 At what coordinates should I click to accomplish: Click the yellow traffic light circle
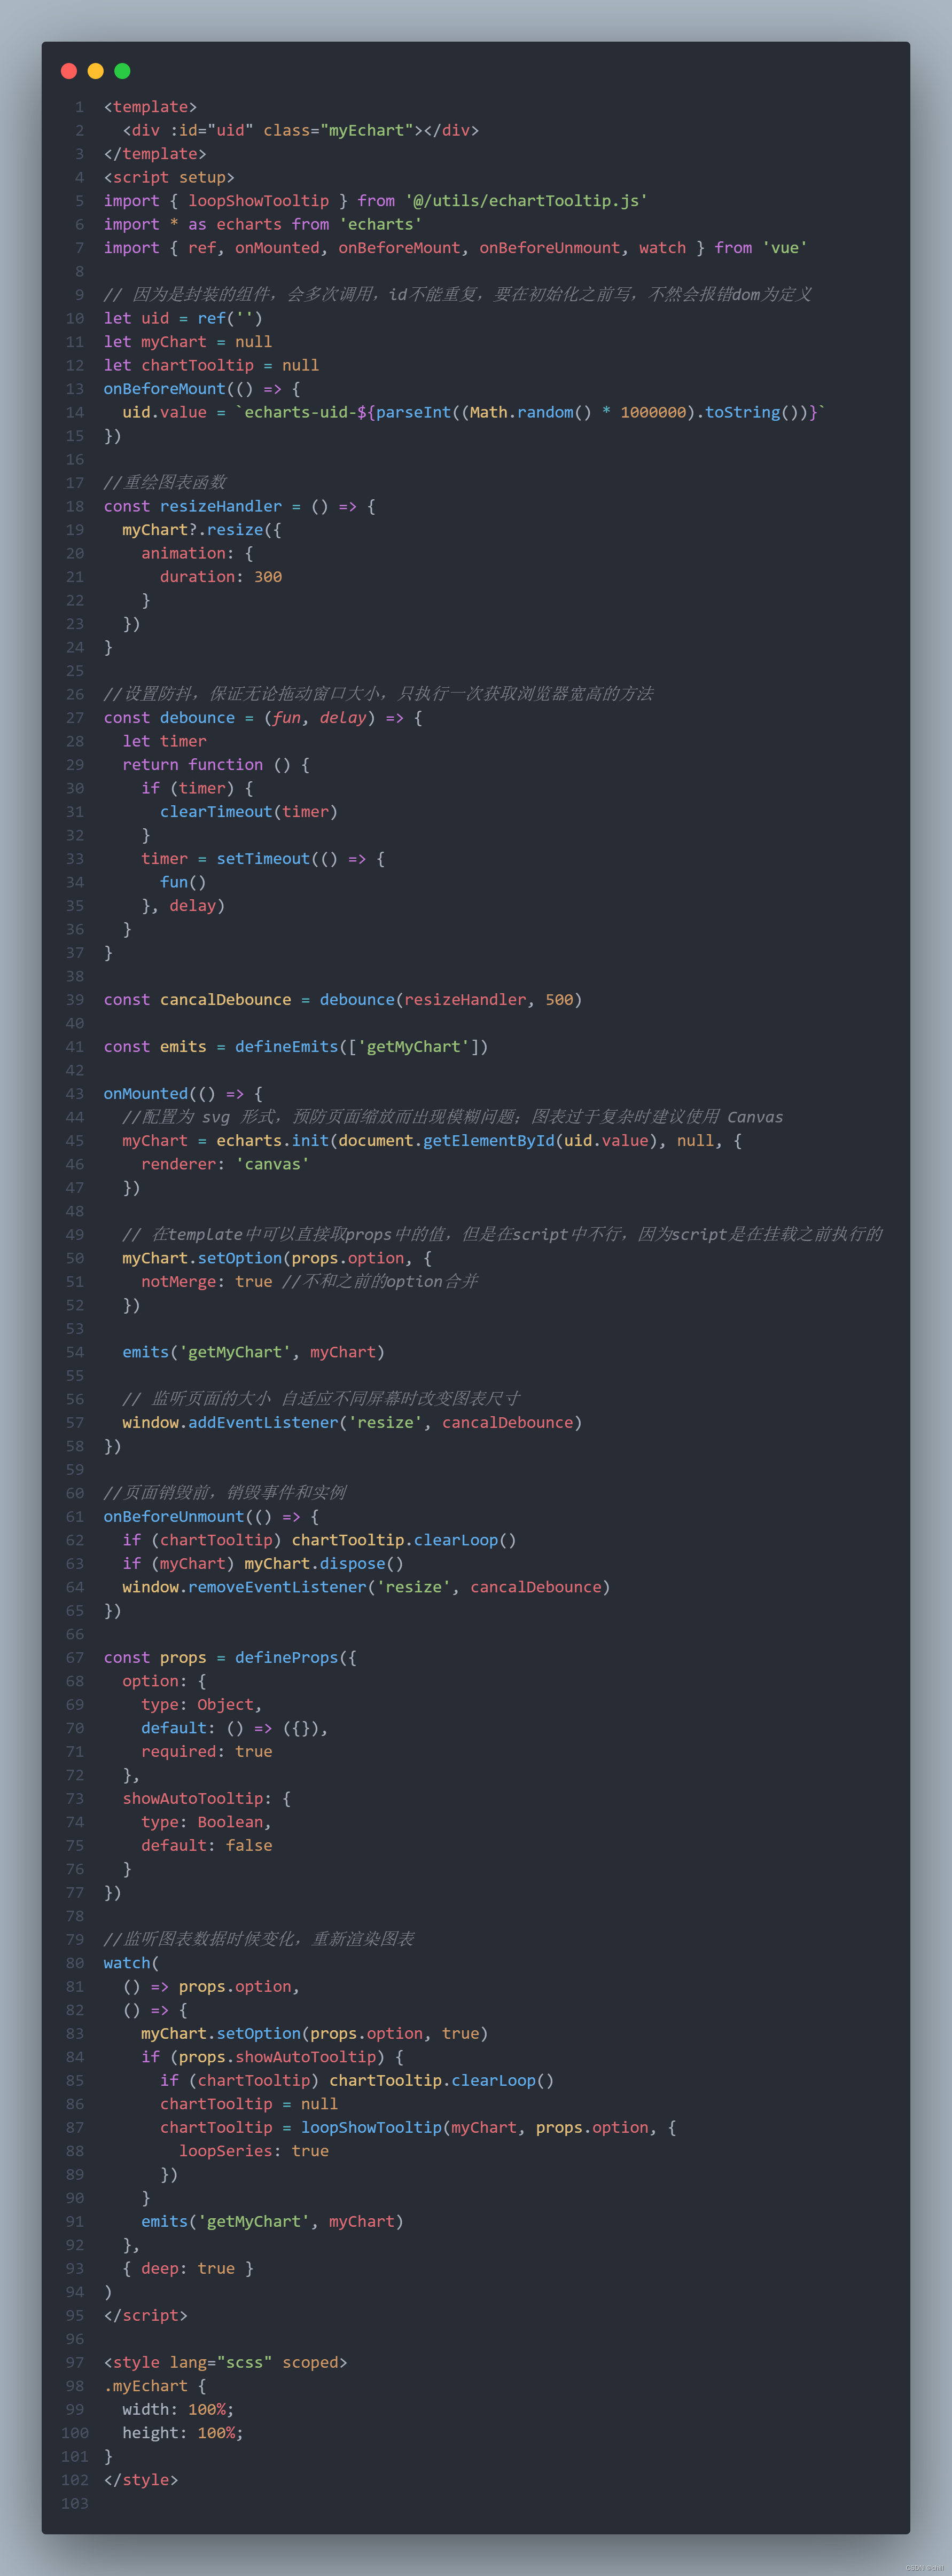(95, 71)
